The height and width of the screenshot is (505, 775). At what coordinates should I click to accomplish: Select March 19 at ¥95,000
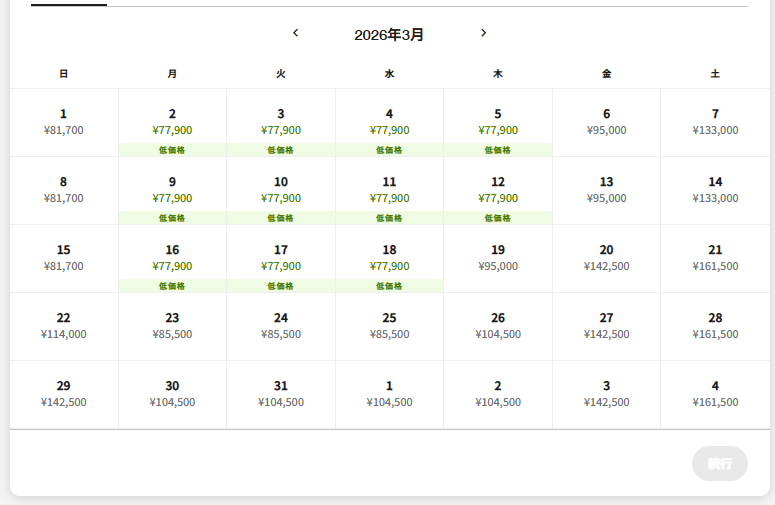point(498,258)
